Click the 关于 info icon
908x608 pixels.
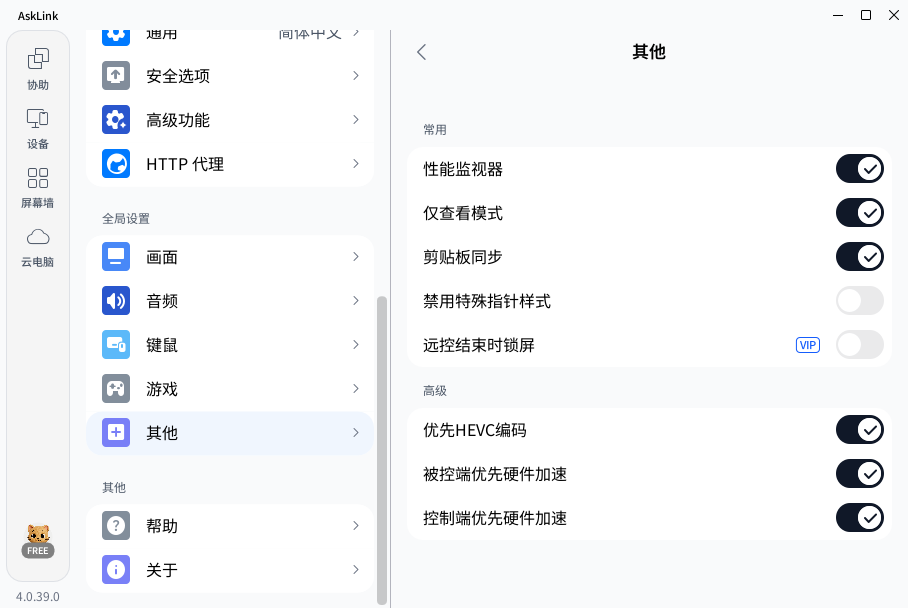coord(116,570)
